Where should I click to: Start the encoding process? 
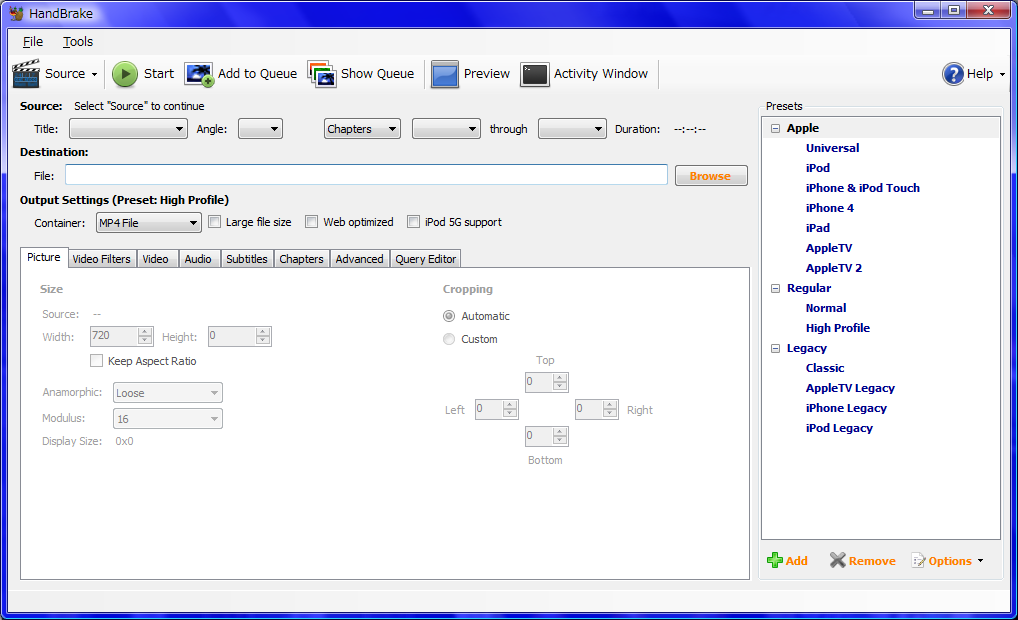coord(142,73)
